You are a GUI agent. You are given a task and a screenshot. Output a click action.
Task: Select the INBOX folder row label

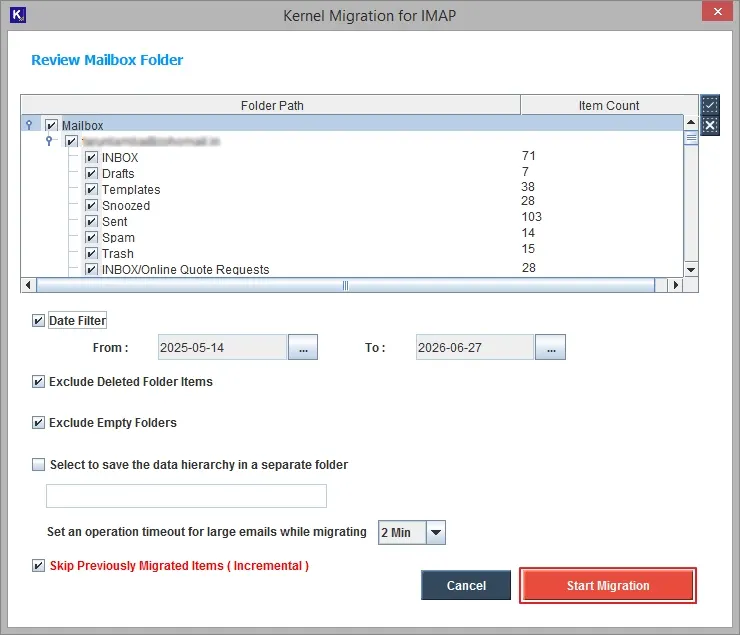(x=120, y=158)
